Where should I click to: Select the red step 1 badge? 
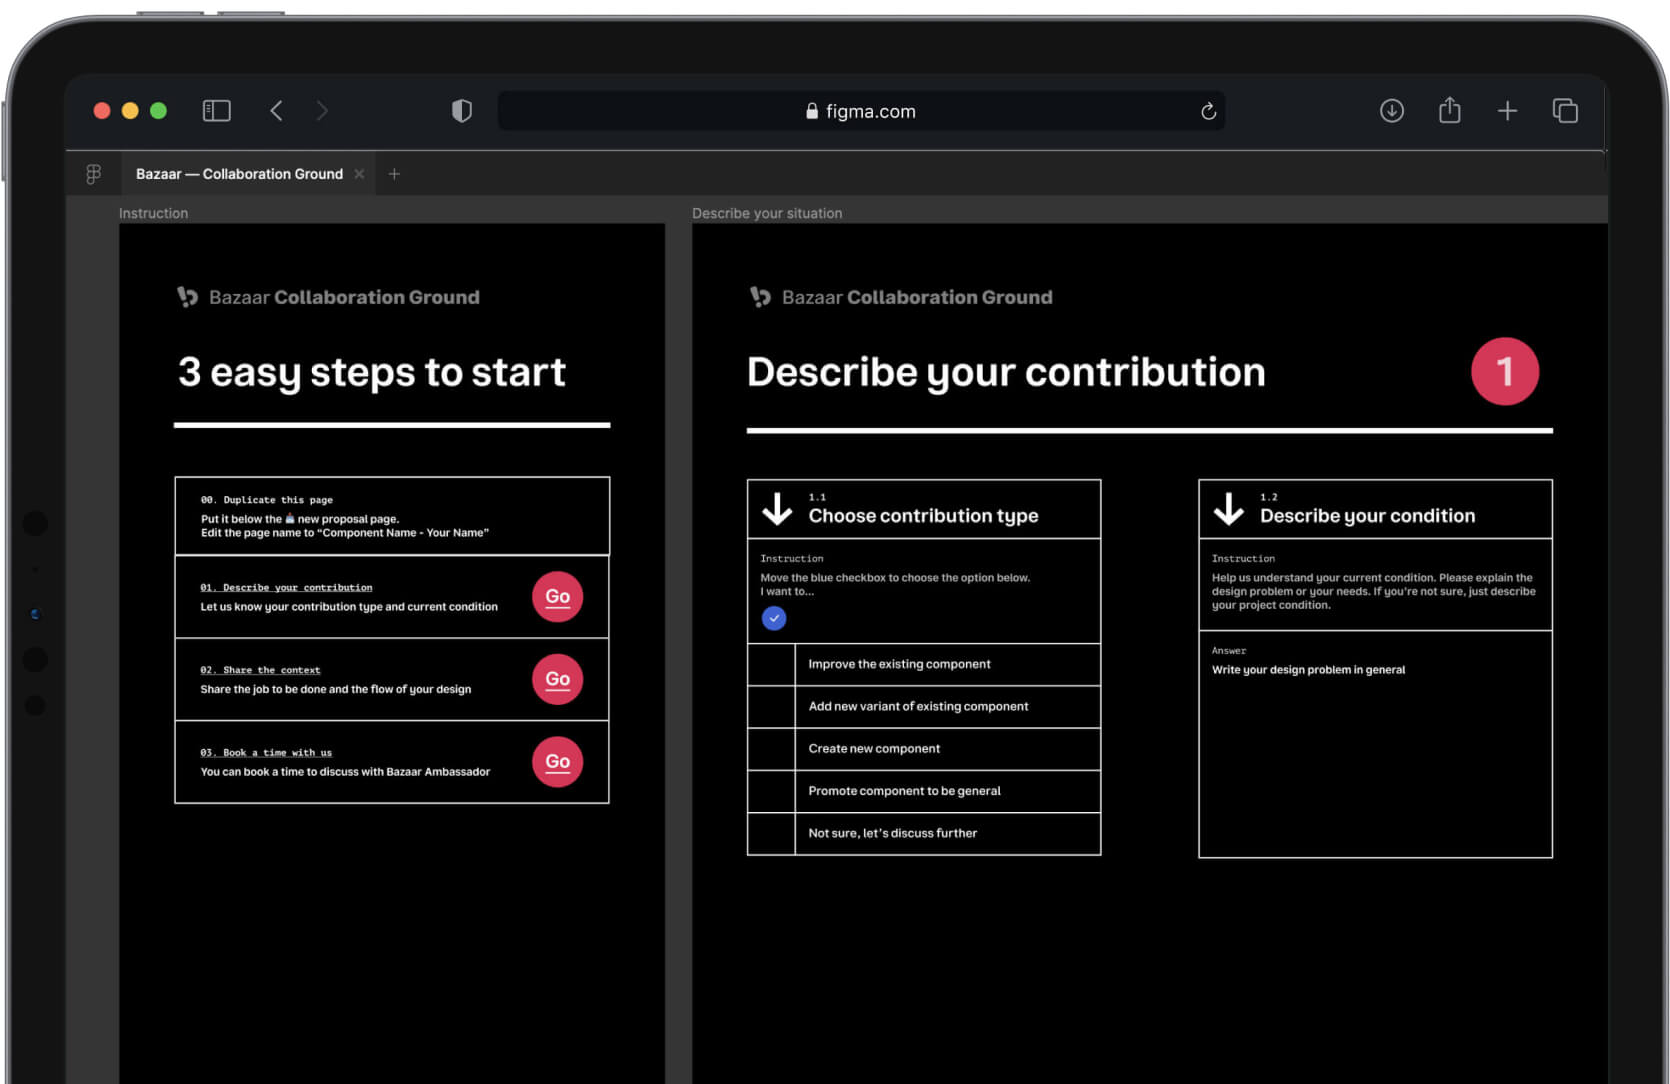tap(1505, 372)
